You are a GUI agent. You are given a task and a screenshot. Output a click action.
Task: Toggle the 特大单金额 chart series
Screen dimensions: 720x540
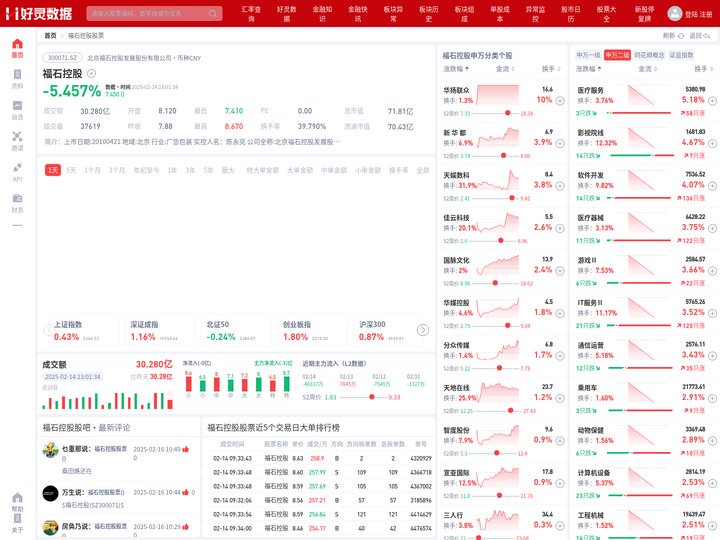[263, 170]
